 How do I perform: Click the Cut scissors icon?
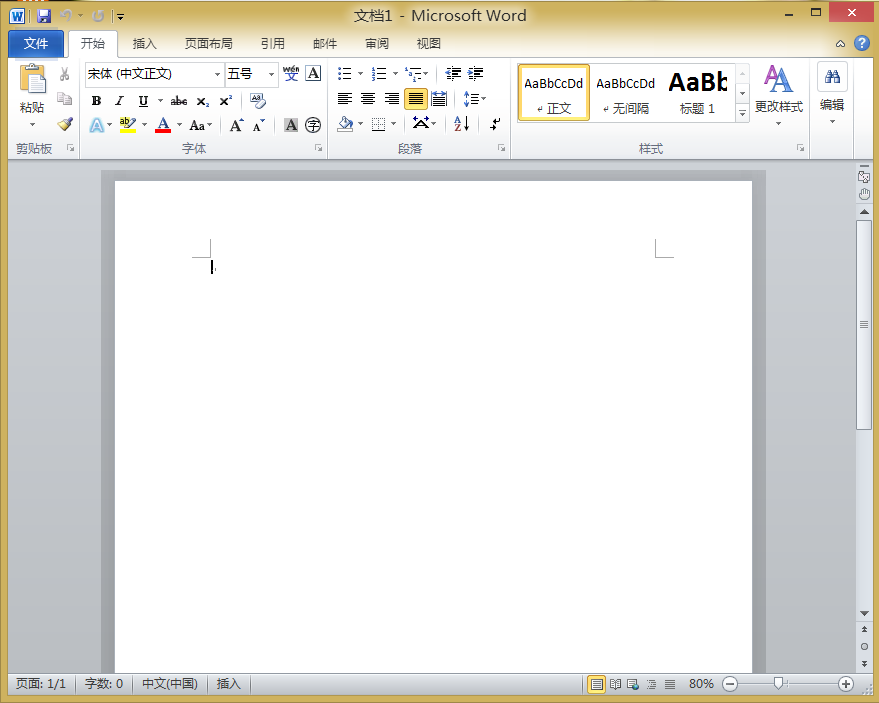coord(64,74)
